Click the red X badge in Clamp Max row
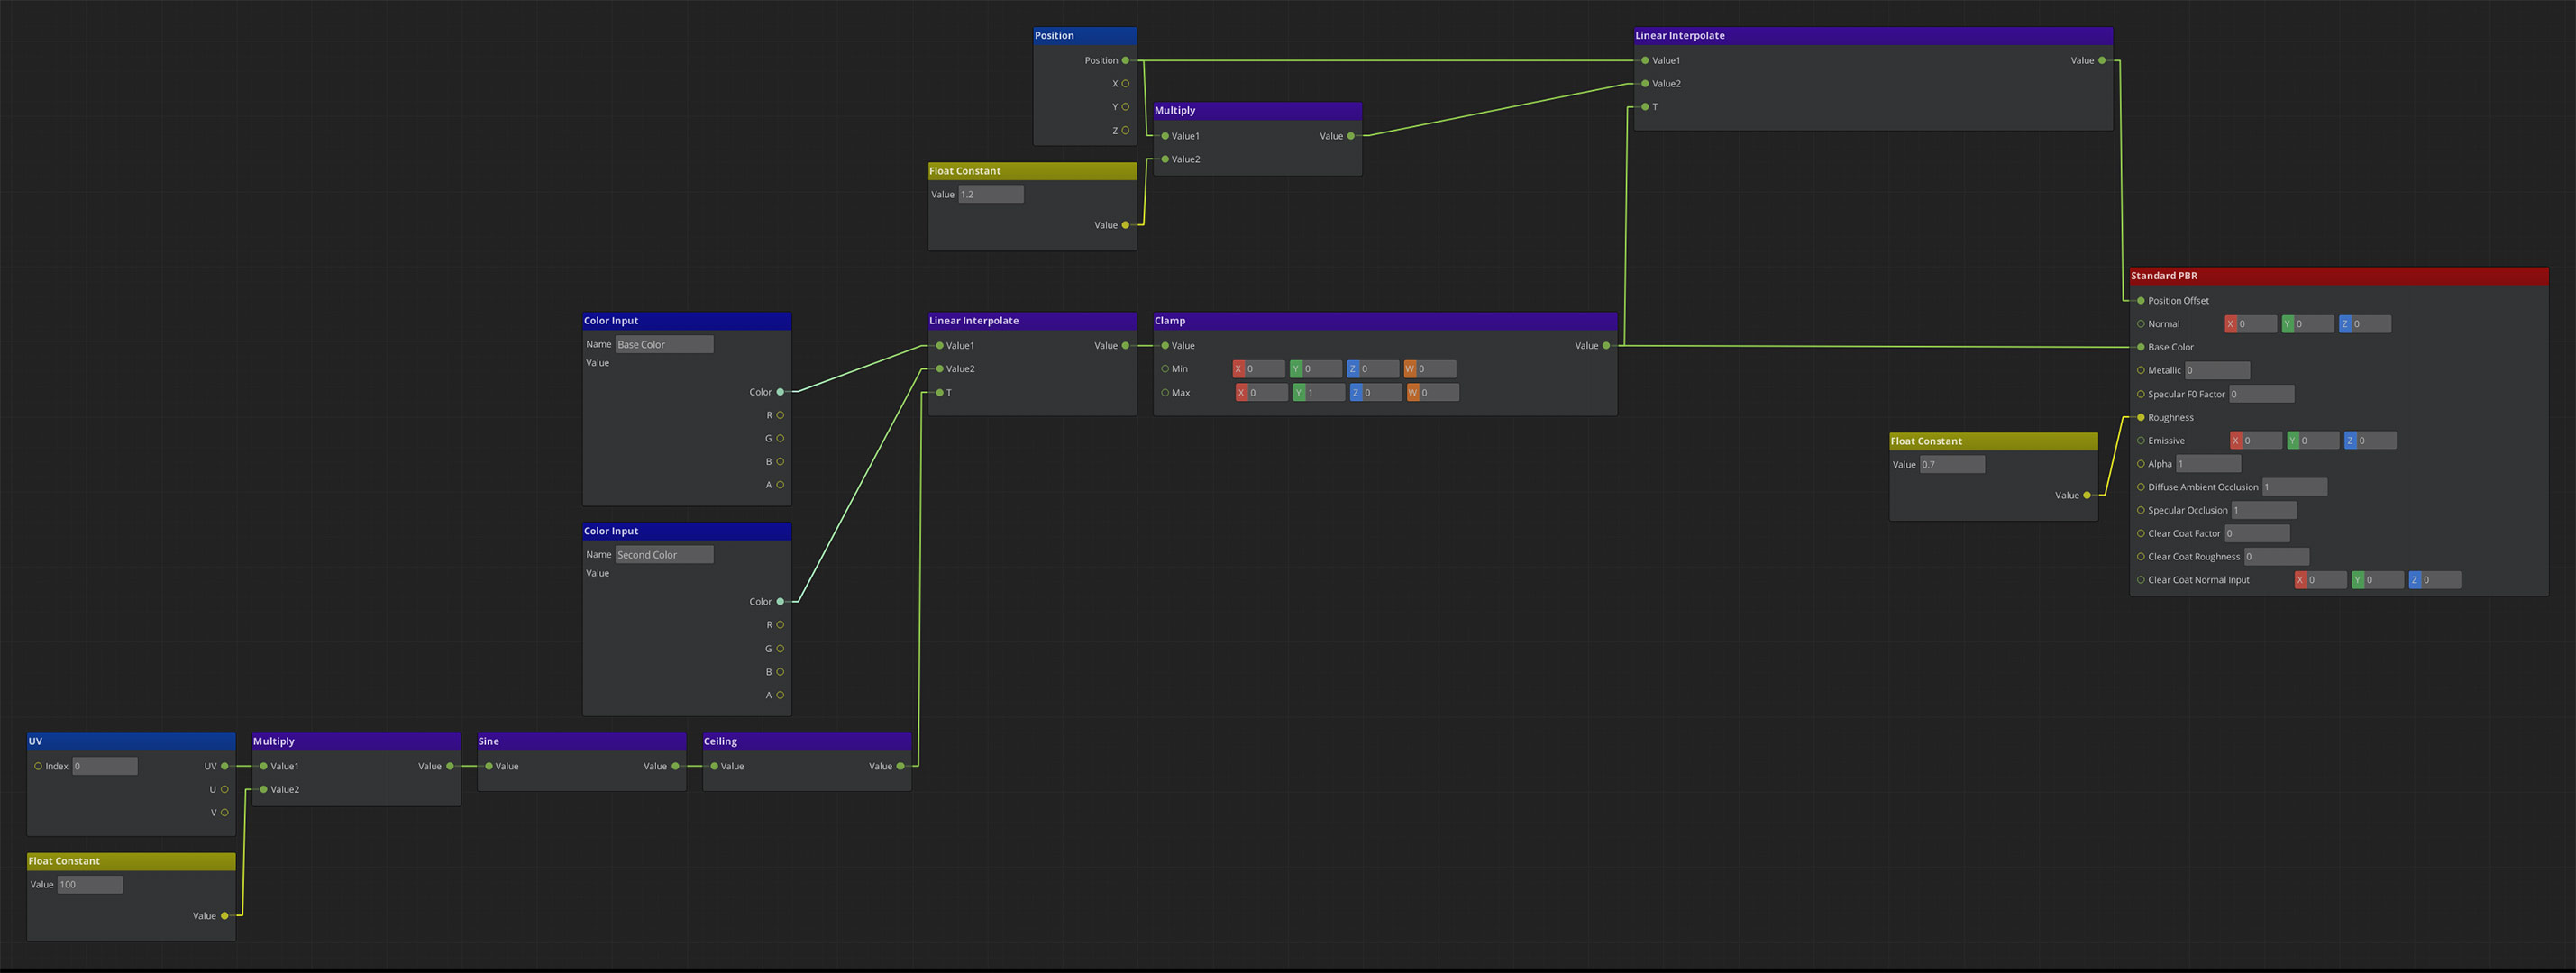Screen dimensions: 2576x973 tap(1243, 392)
